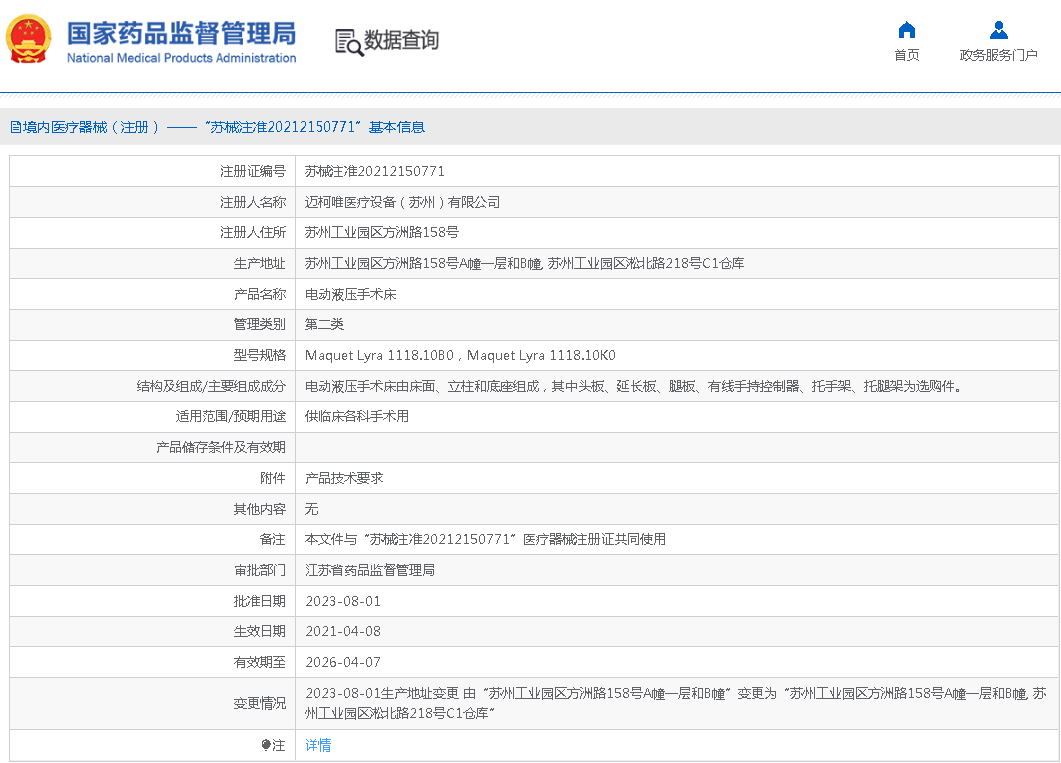Click 产品技术要求 in the attachment row

pyautogui.click(x=344, y=478)
